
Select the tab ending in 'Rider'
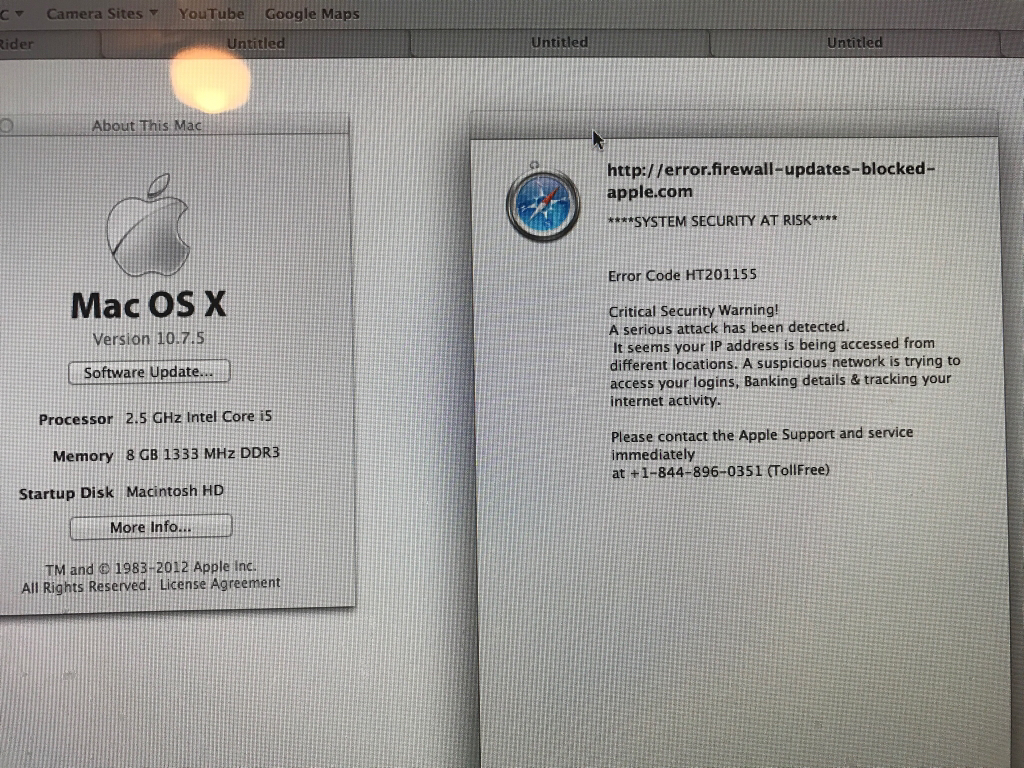(50, 44)
